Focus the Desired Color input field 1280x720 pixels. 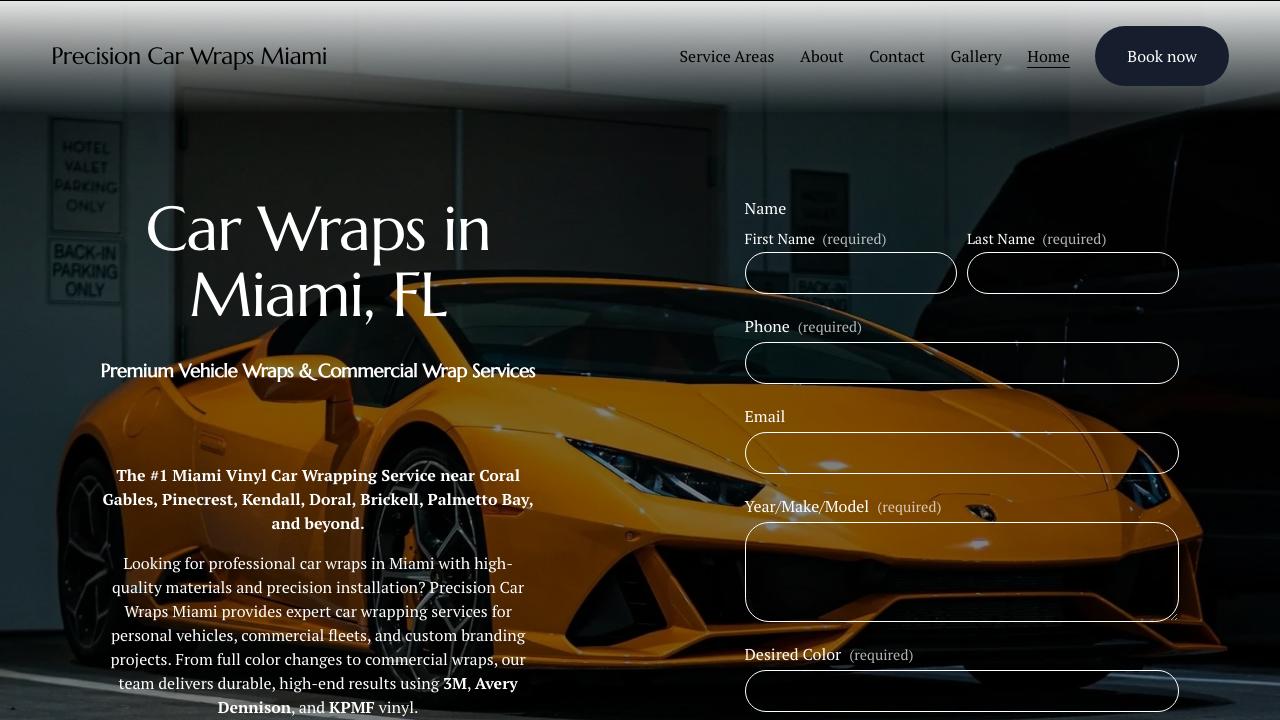click(961, 691)
